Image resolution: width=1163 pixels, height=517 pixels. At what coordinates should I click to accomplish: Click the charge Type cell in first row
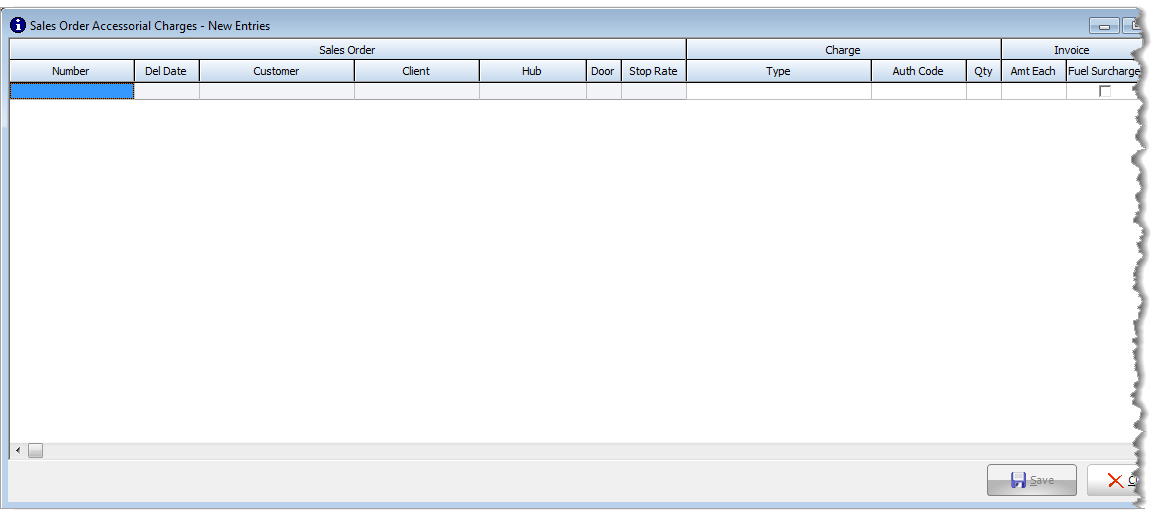[779, 91]
